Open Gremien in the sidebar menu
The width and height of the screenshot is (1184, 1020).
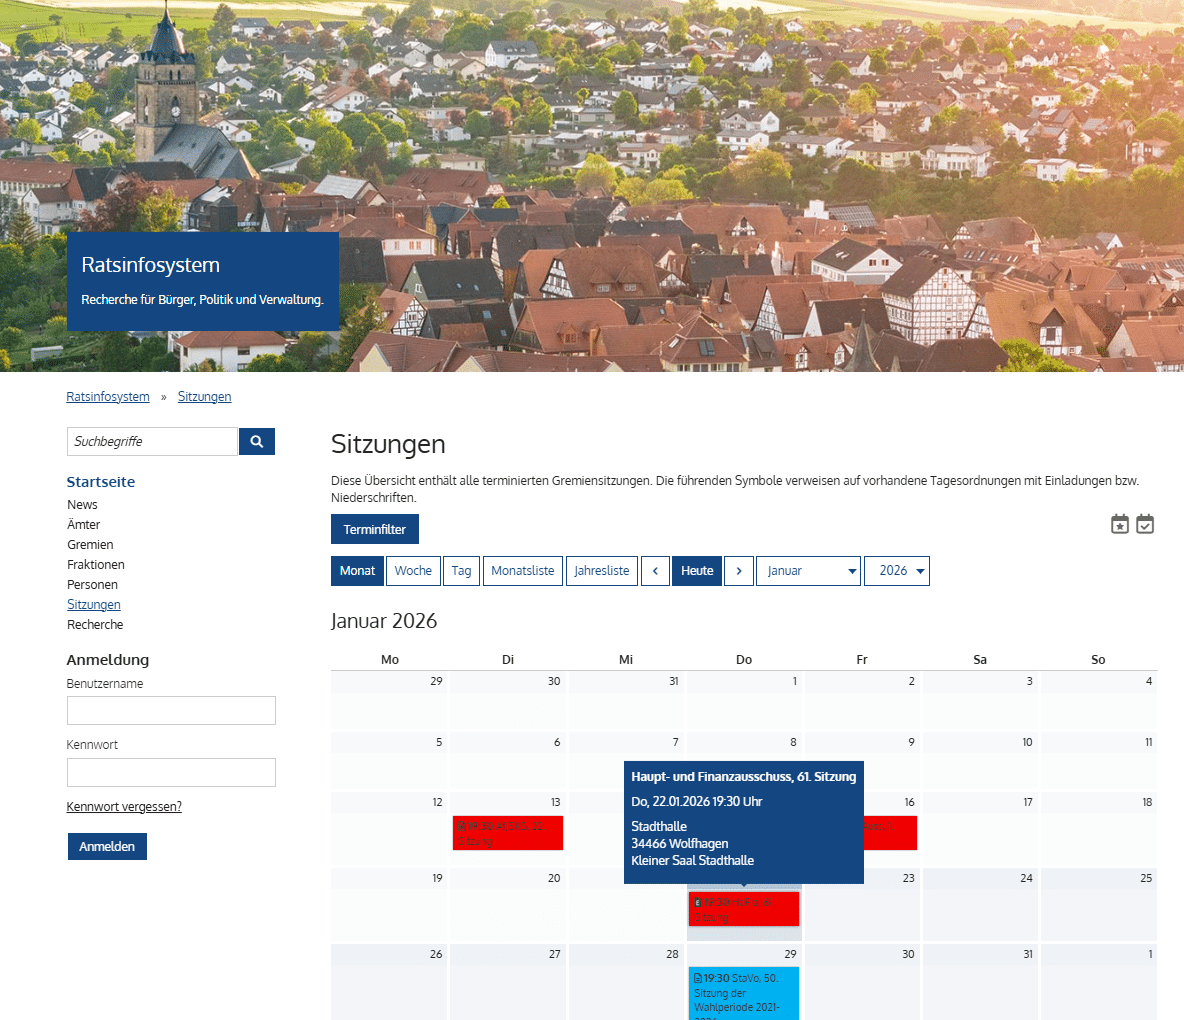point(90,545)
